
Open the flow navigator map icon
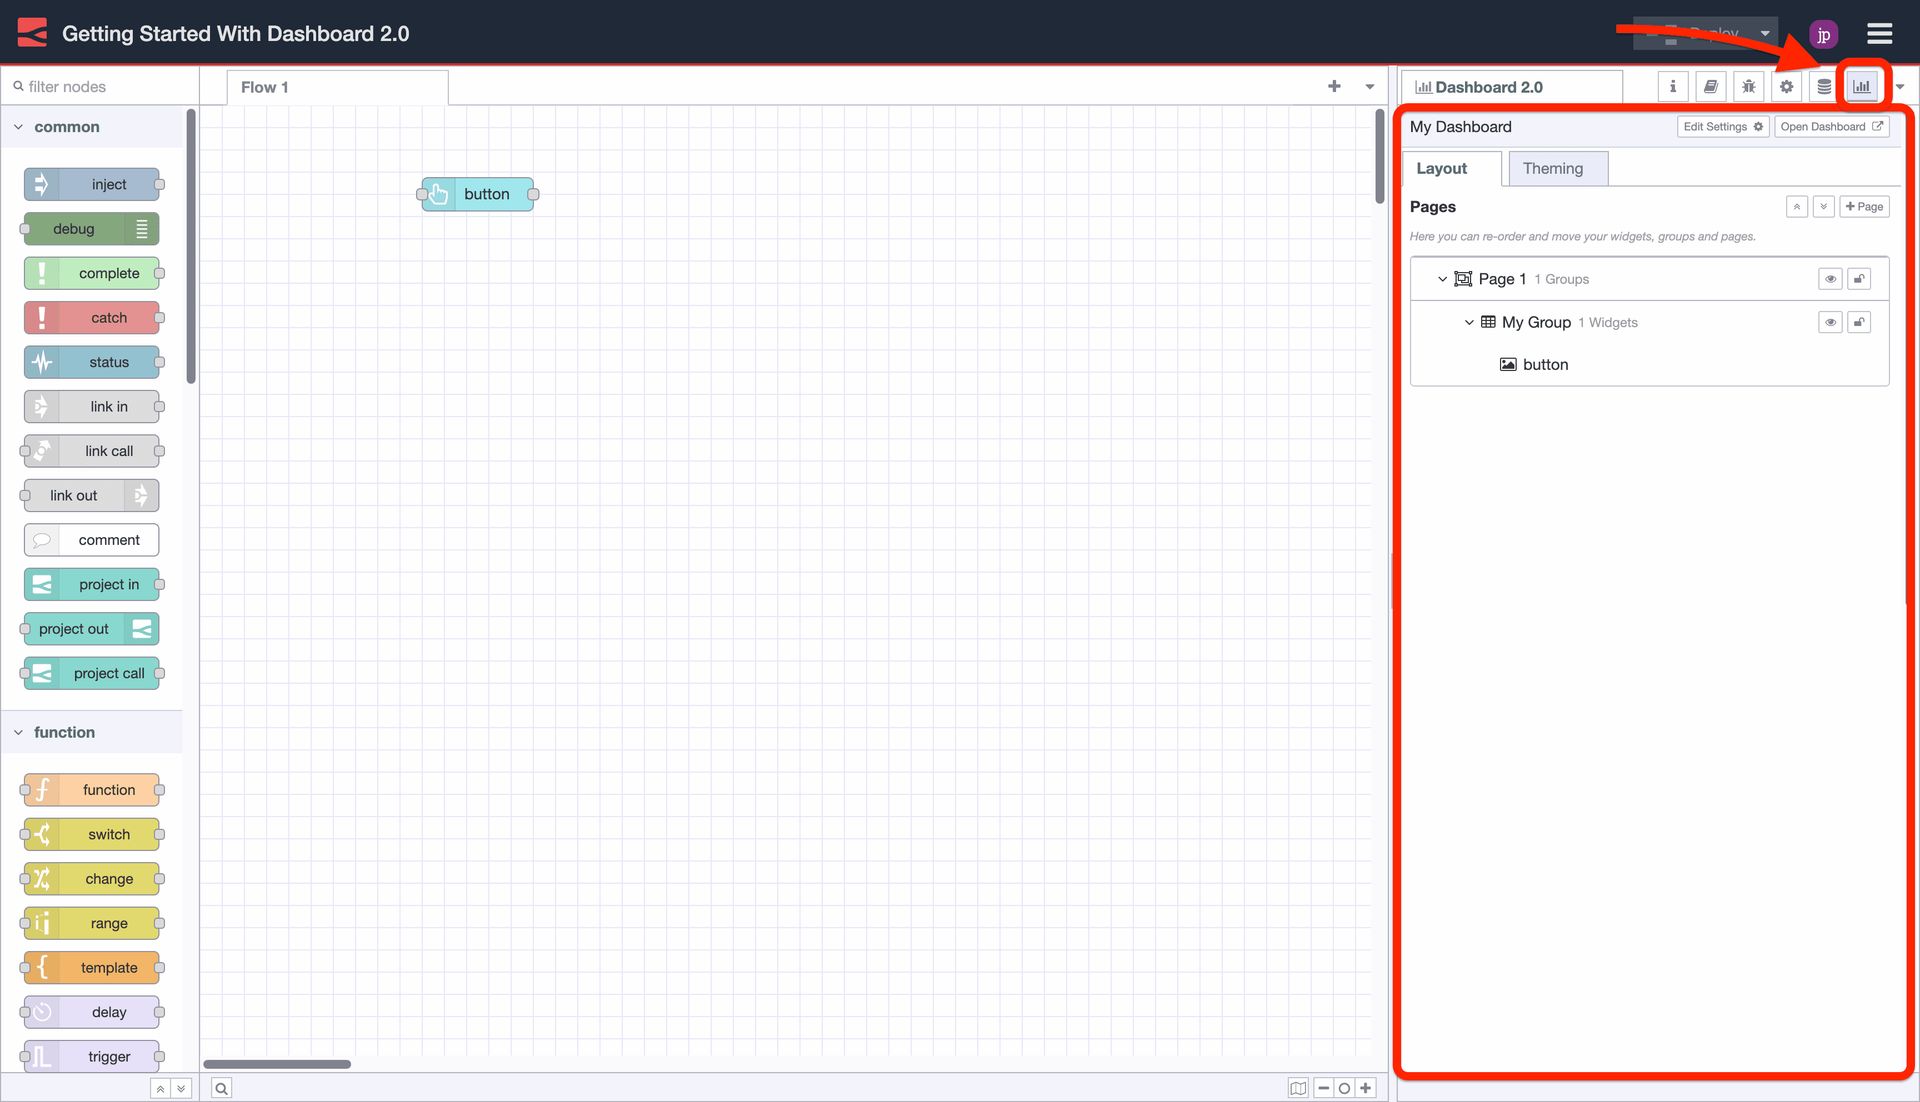(x=1297, y=1088)
